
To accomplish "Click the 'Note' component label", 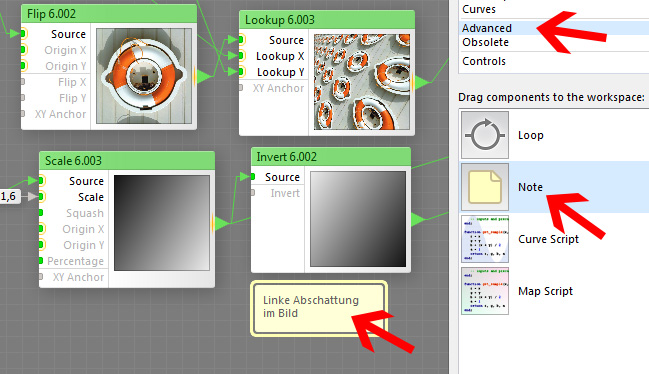I will (x=530, y=187).
